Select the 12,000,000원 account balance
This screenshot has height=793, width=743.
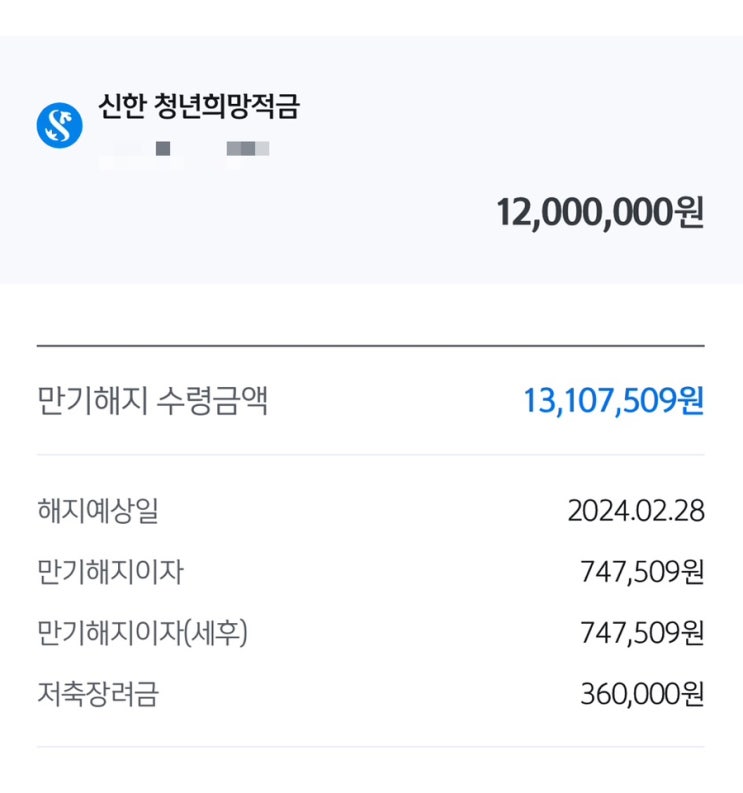[600, 213]
